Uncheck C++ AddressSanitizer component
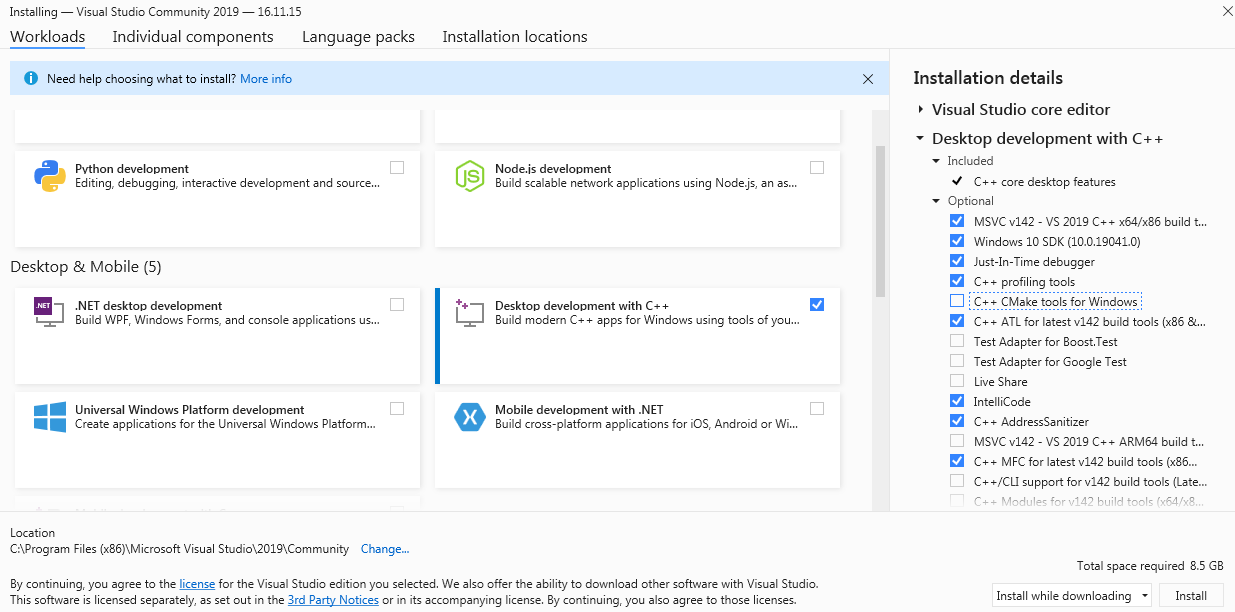 [957, 422]
